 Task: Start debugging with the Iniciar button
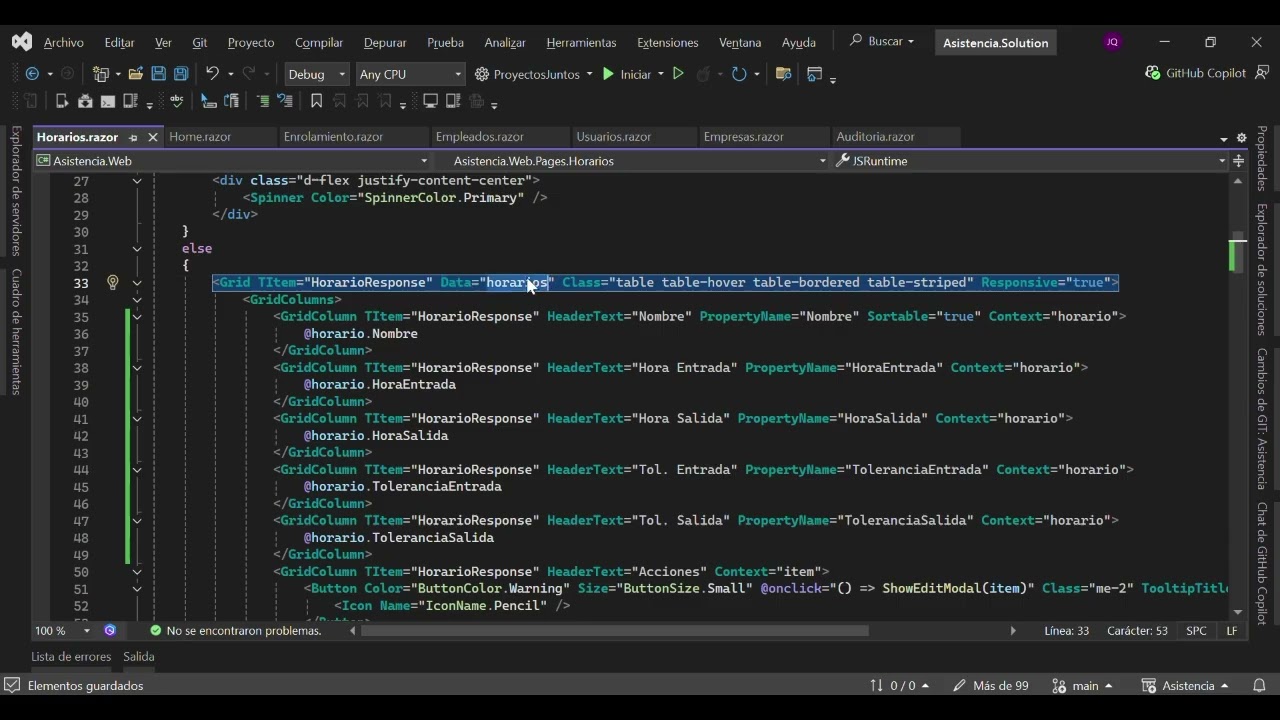626,74
